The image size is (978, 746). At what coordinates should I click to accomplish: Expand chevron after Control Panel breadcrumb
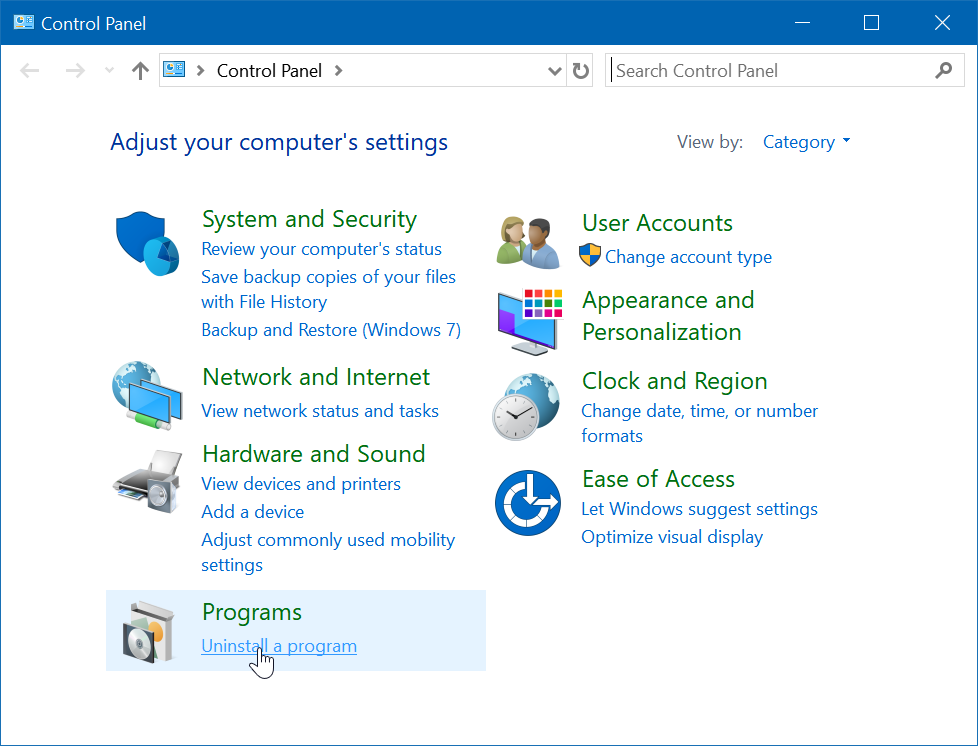pyautogui.click(x=339, y=70)
